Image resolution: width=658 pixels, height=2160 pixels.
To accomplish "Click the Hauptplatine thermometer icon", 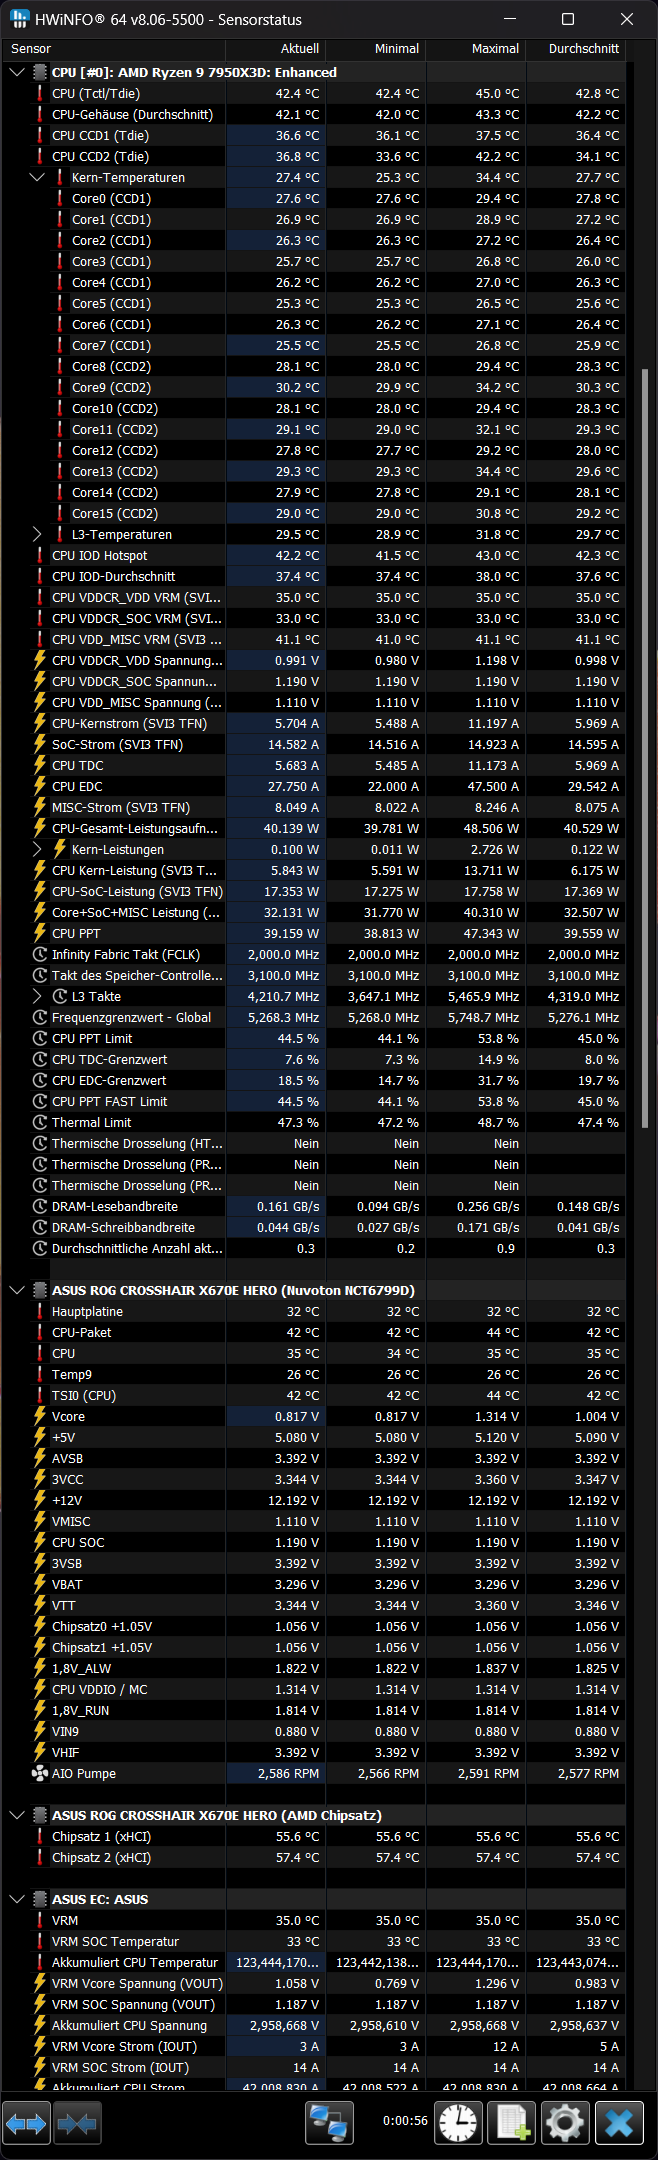I will pos(40,1311).
